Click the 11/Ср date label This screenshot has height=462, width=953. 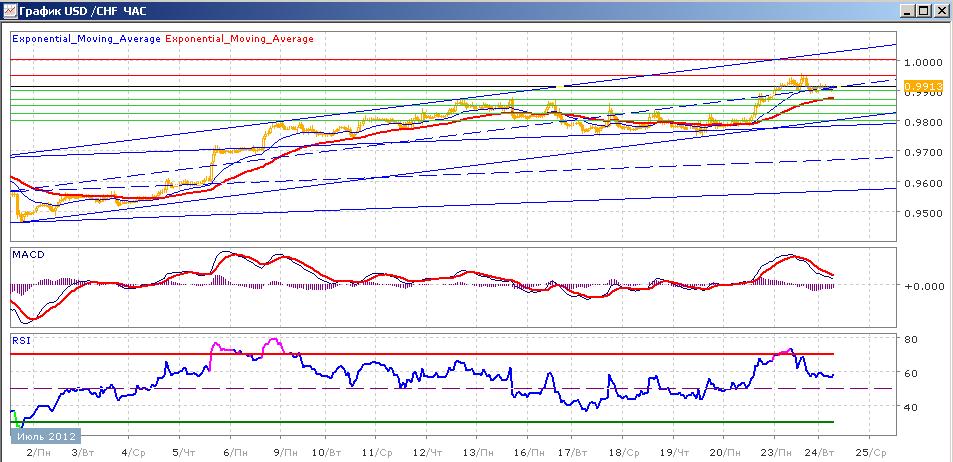click(x=375, y=453)
